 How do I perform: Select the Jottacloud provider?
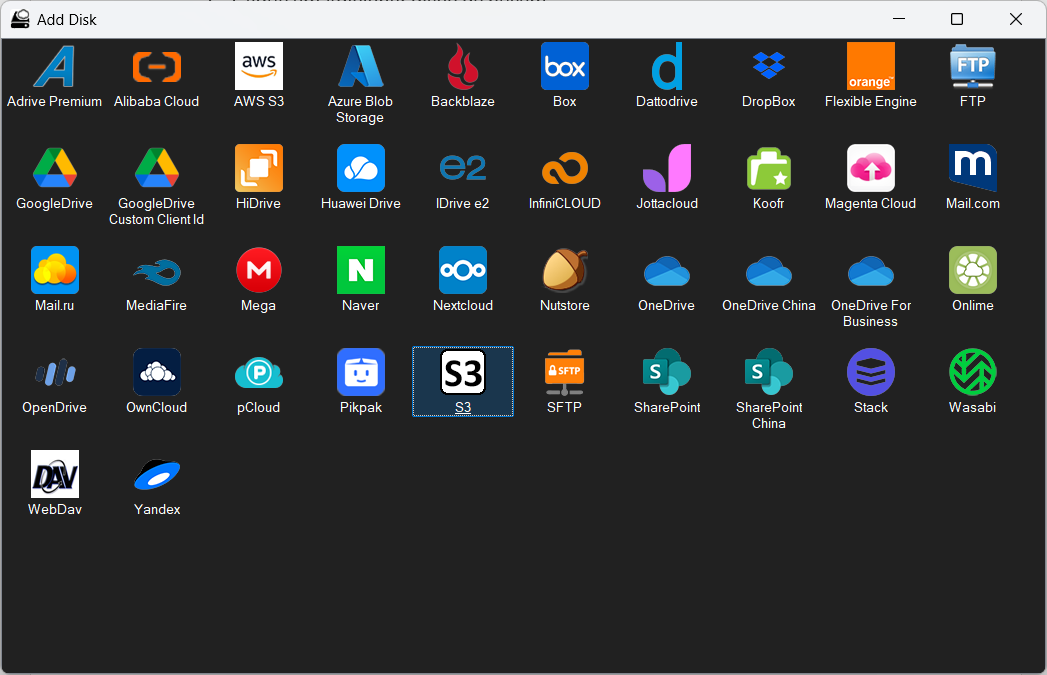pos(666,169)
